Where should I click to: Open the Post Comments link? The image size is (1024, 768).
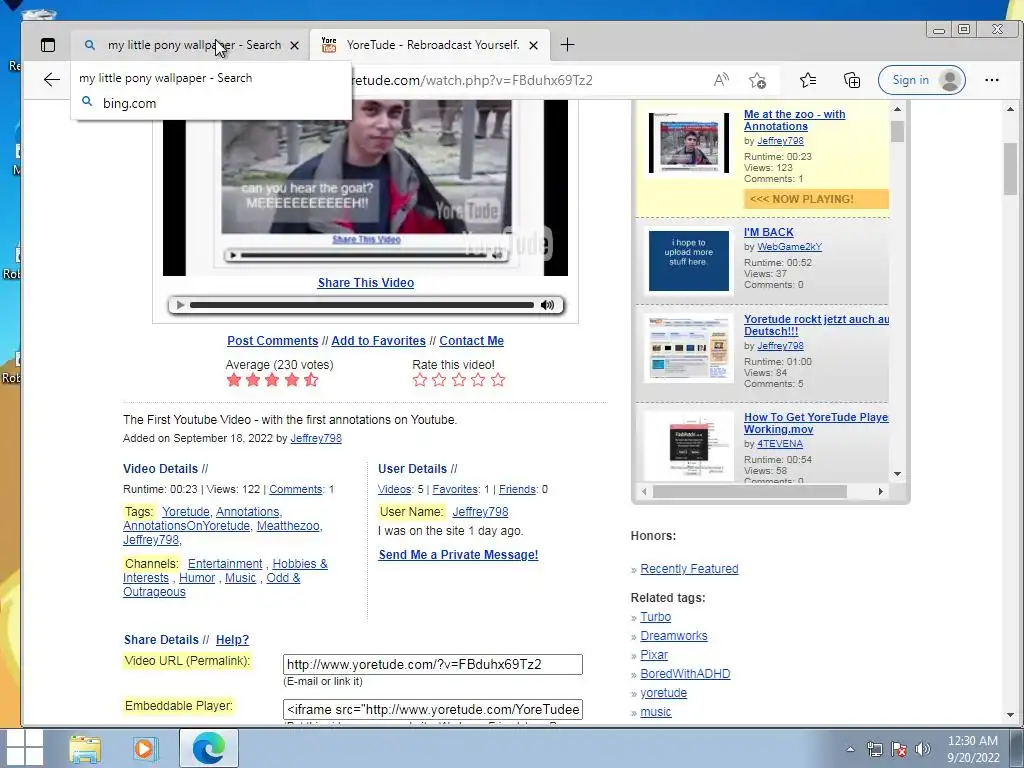click(x=272, y=341)
